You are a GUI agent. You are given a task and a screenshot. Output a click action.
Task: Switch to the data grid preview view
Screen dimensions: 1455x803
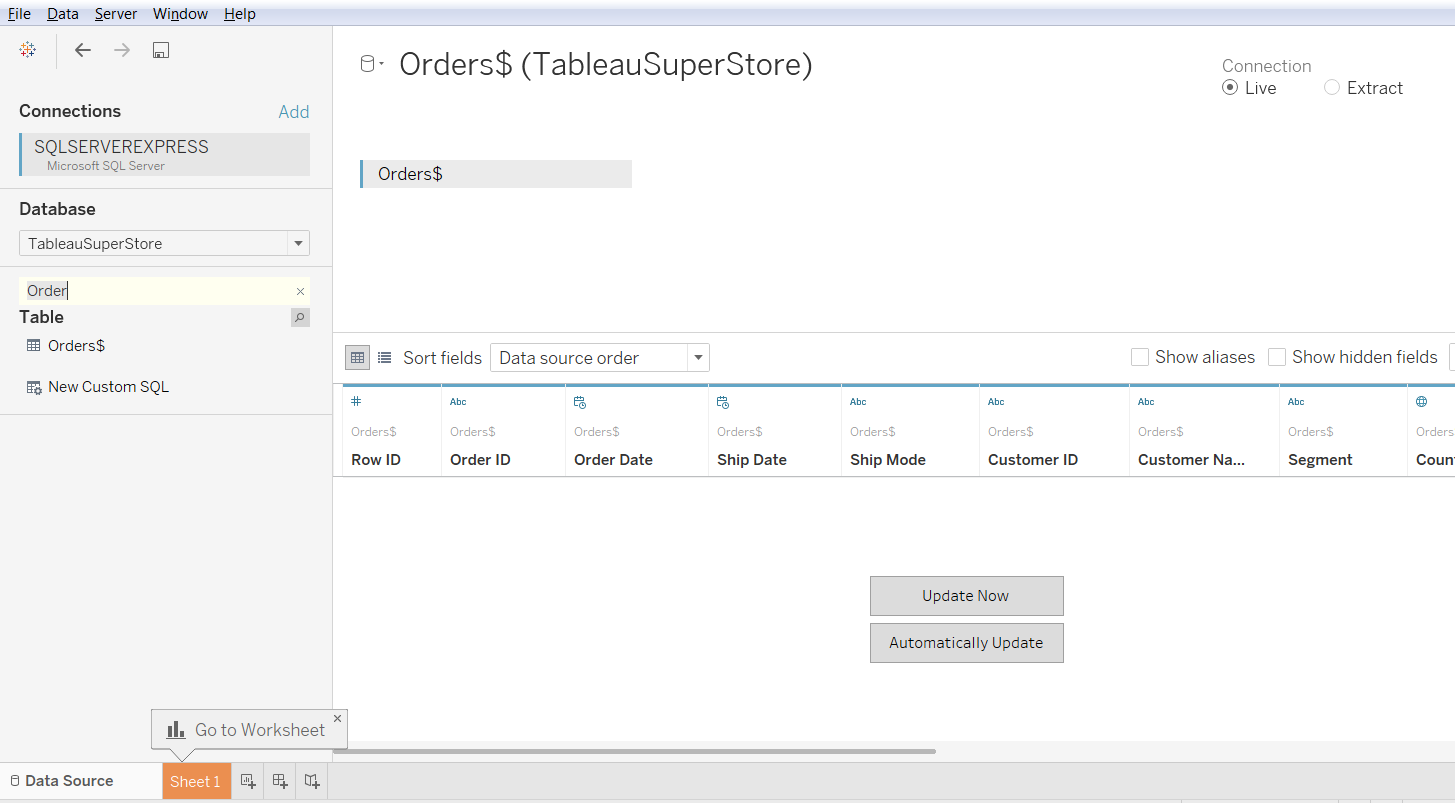[x=357, y=357]
